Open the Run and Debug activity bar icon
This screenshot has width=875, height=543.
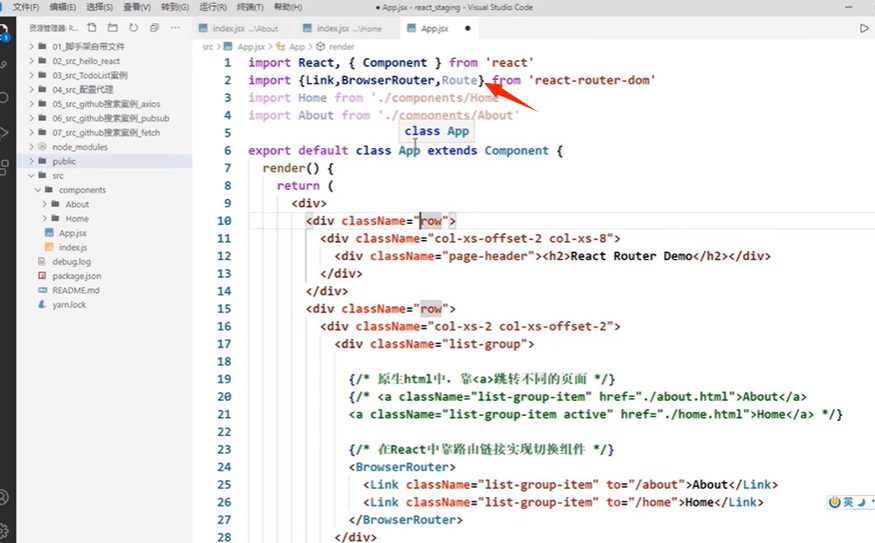point(4,132)
